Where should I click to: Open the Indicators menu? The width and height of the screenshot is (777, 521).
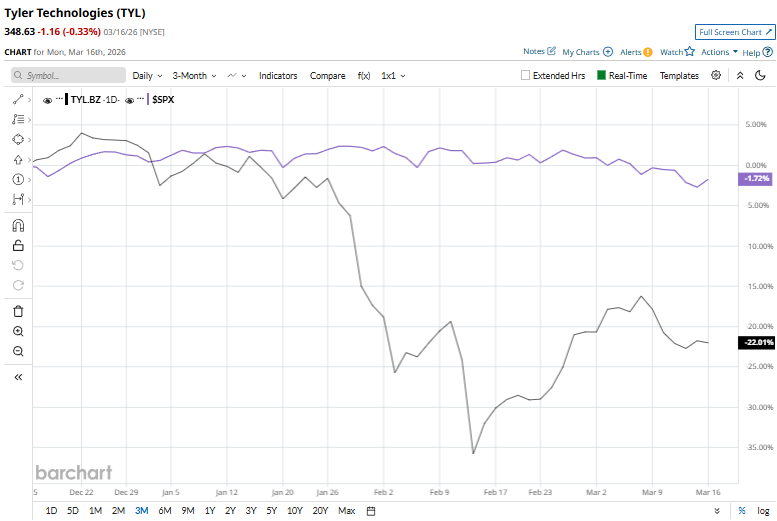click(x=278, y=75)
